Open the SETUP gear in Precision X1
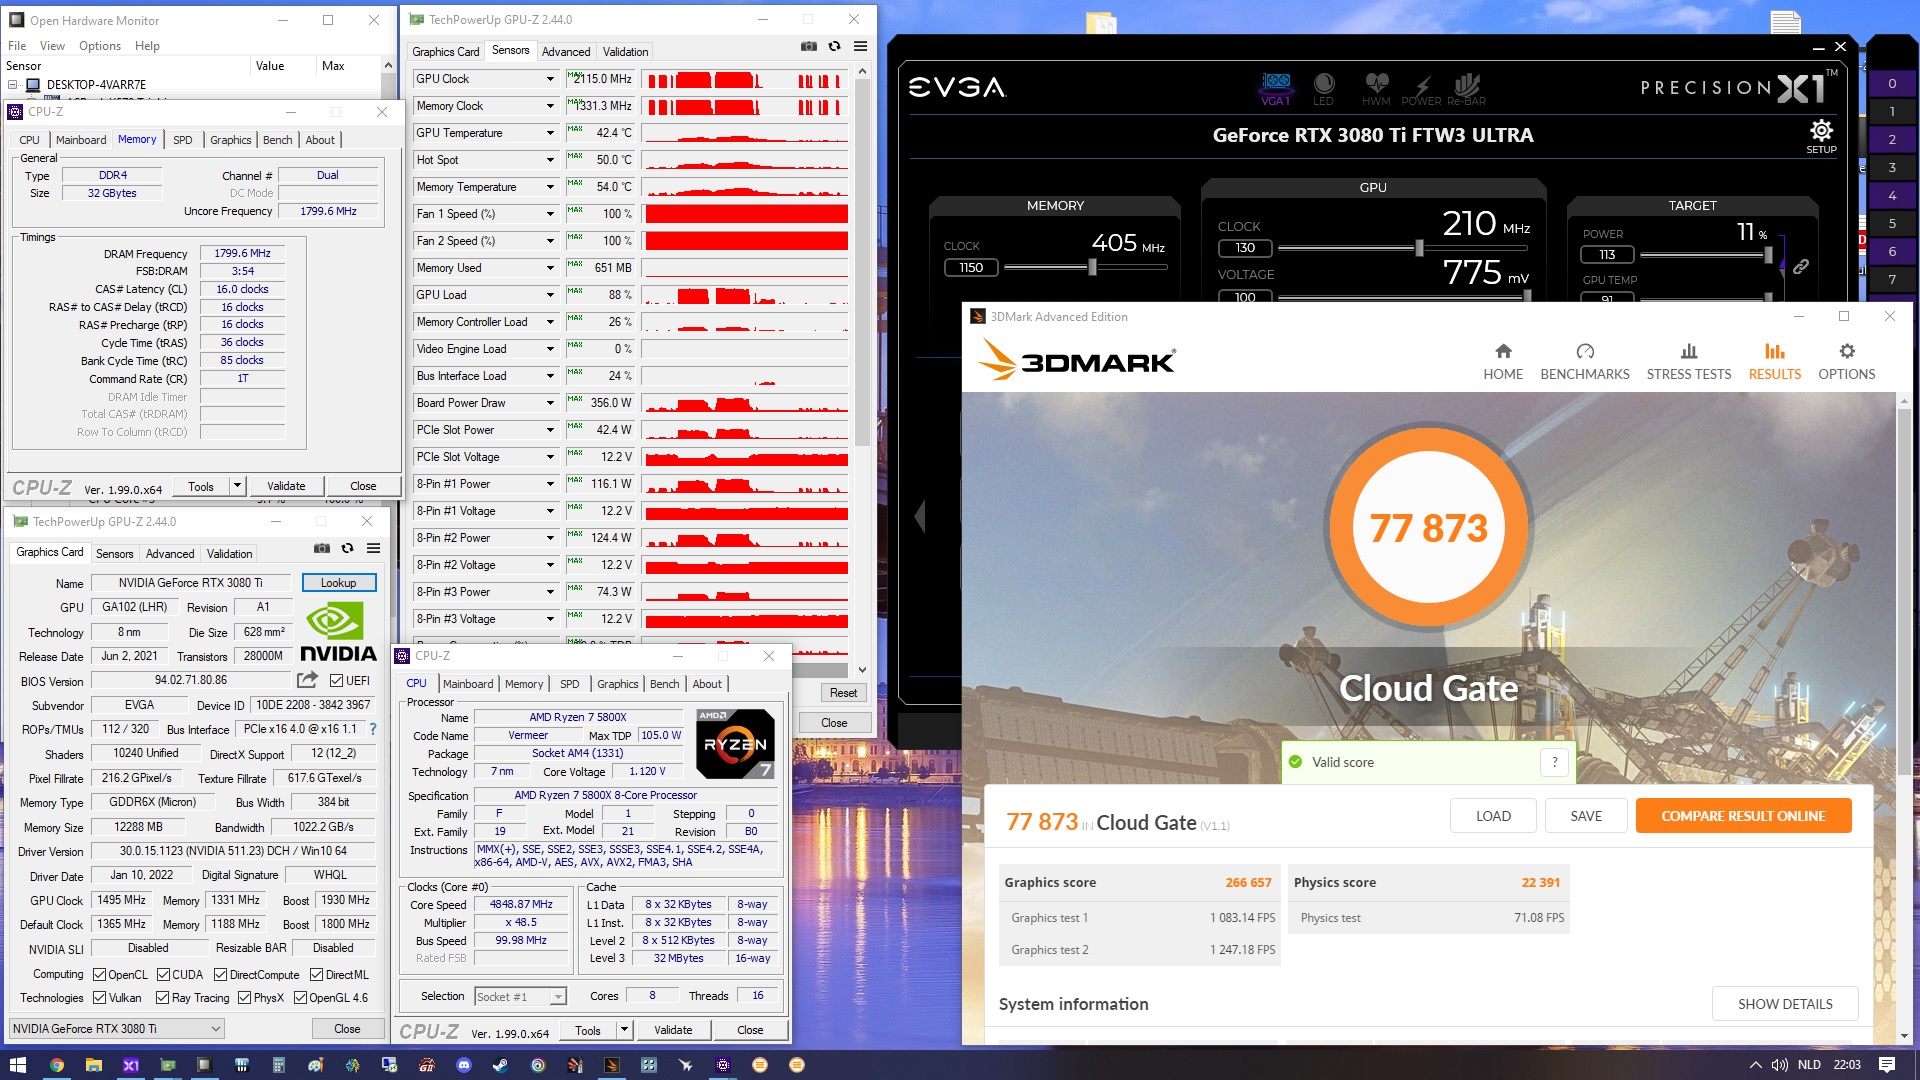Viewport: 1920px width, 1080px height. 1821,136
